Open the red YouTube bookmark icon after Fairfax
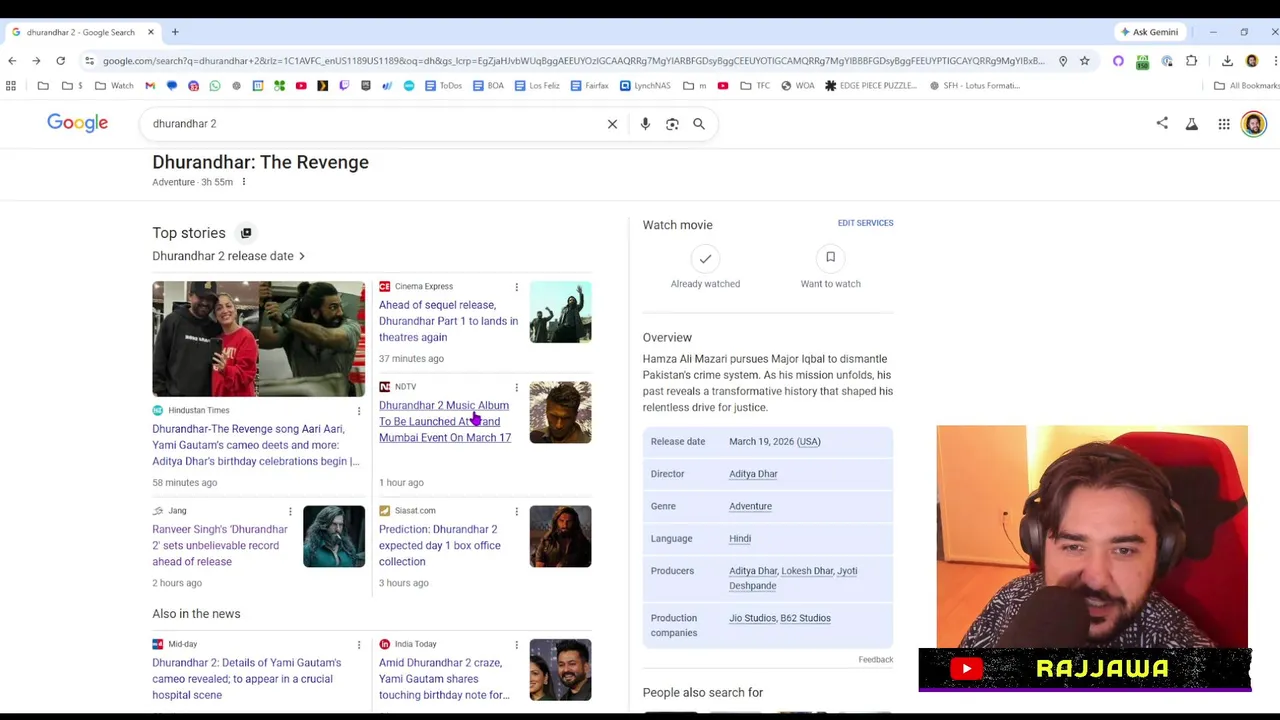Screen dimensions: 1280x720 click(x=723, y=86)
